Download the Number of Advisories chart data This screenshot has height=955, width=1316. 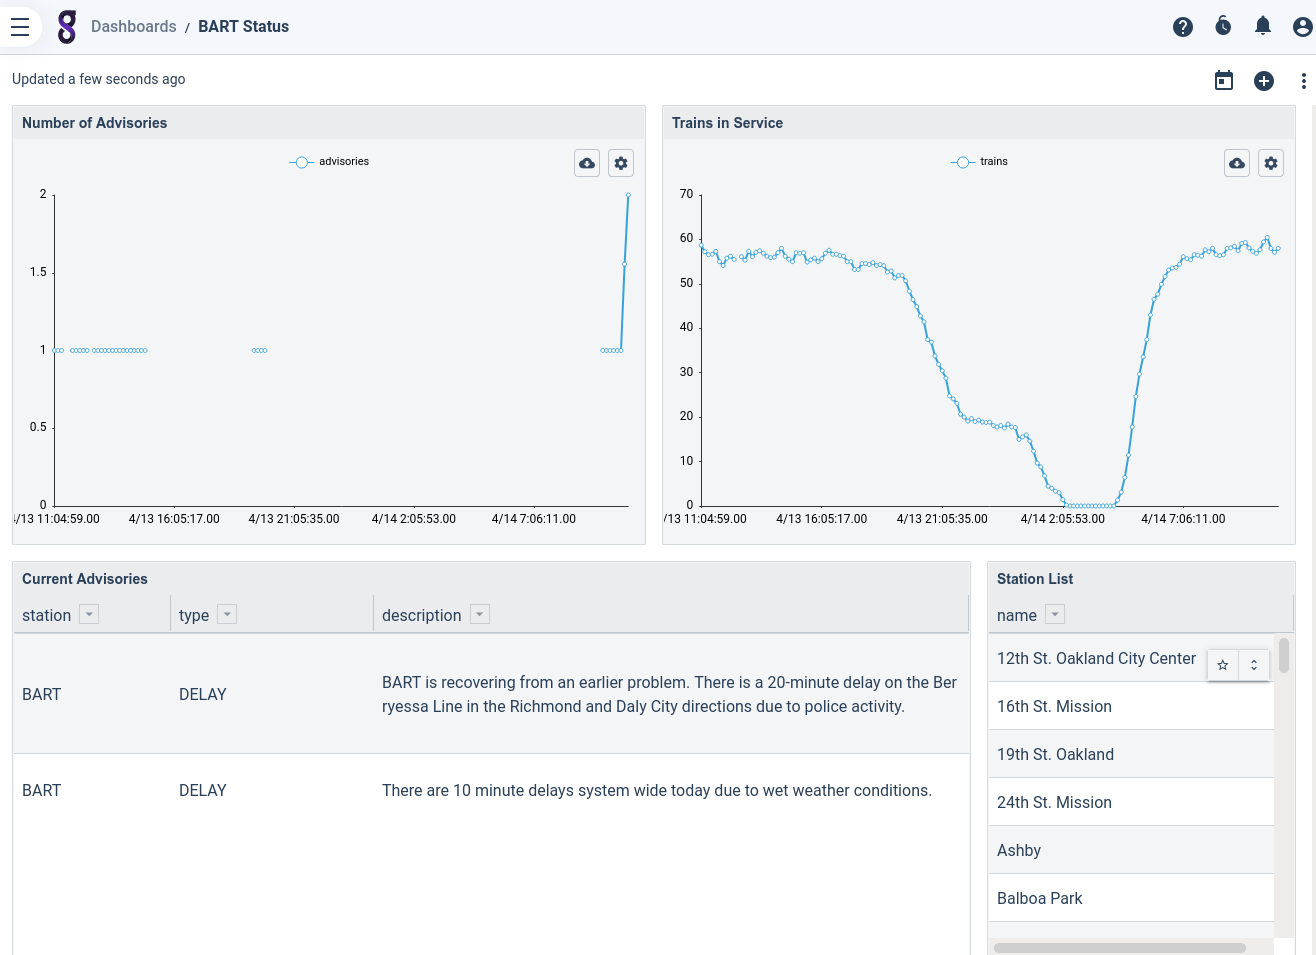coord(587,163)
